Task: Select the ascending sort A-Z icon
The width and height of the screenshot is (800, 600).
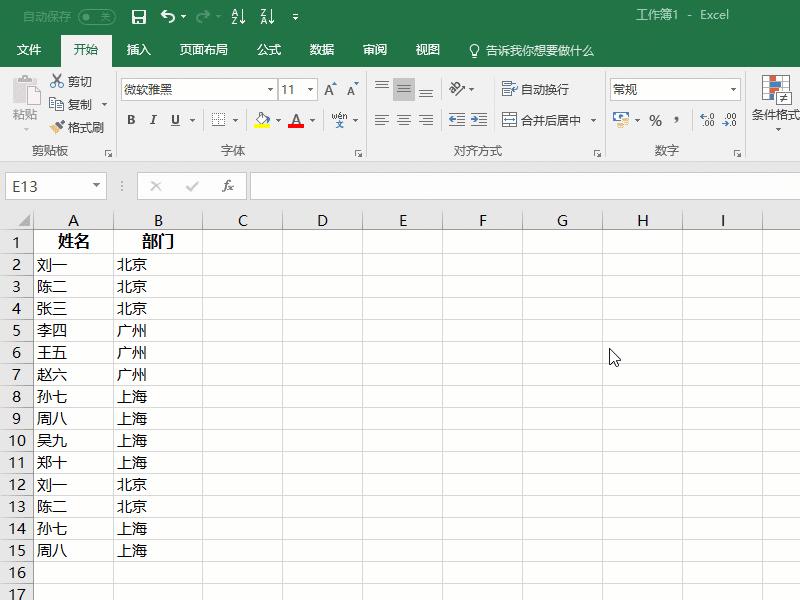Action: [x=239, y=16]
